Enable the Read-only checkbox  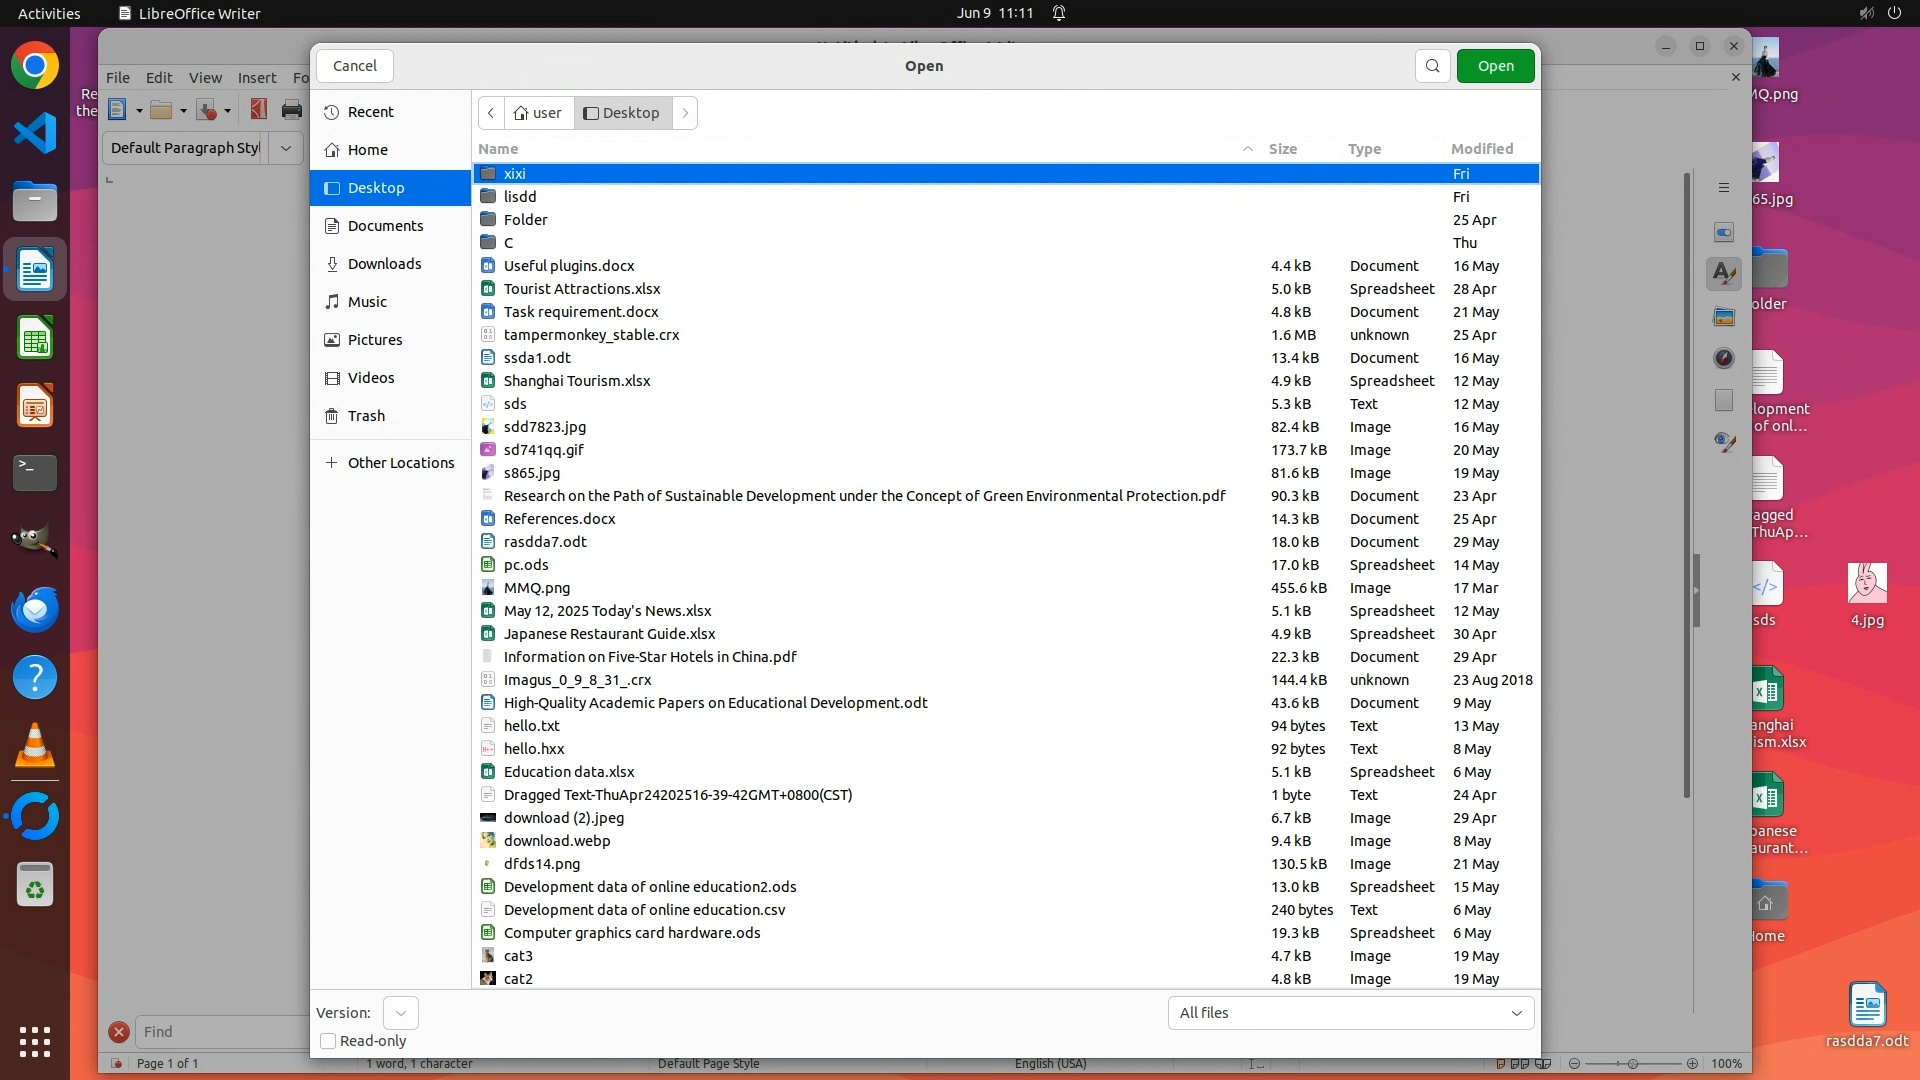coord(328,1041)
